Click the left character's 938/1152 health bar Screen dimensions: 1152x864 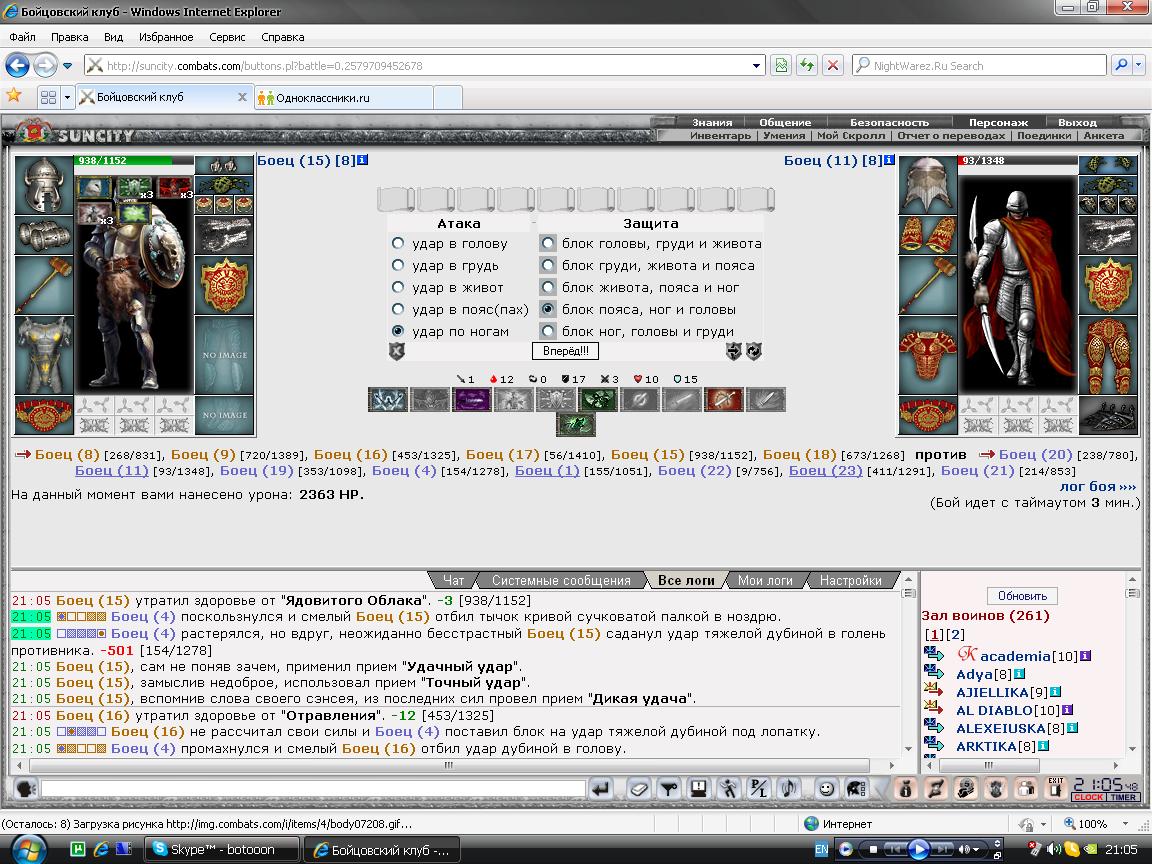134,160
